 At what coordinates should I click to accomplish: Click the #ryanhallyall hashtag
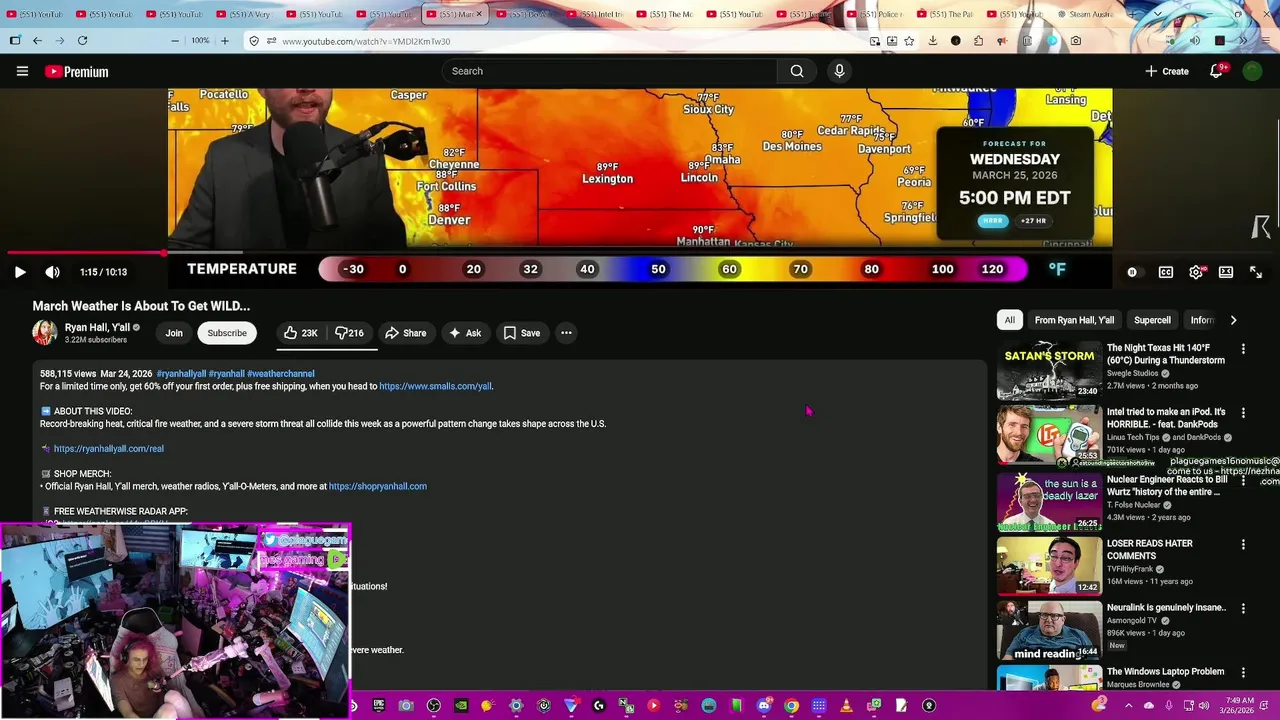(181, 374)
